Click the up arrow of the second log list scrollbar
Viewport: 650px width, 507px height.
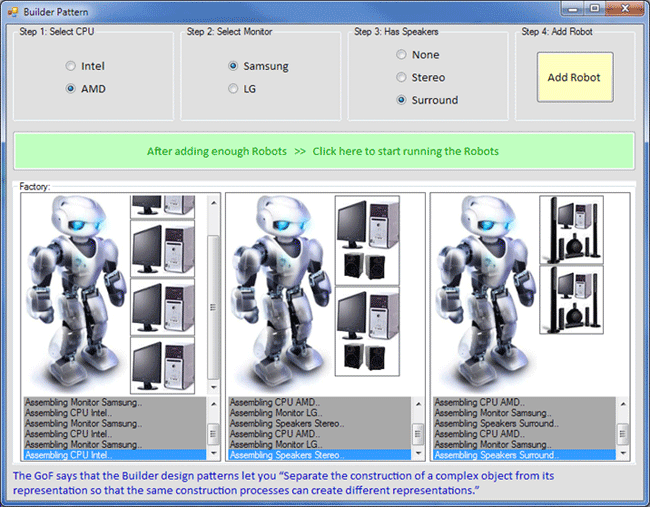pos(418,404)
